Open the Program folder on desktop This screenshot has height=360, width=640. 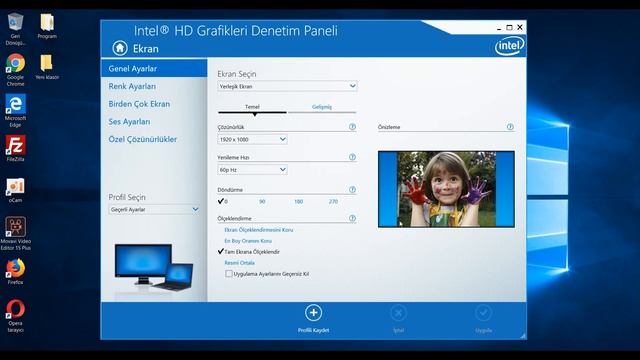click(x=47, y=26)
